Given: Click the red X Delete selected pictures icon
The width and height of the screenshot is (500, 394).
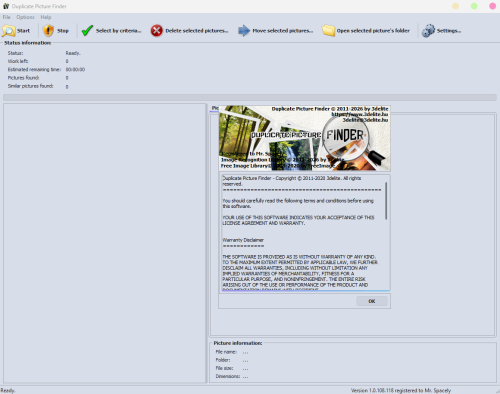Looking at the screenshot, I should [x=156, y=31].
